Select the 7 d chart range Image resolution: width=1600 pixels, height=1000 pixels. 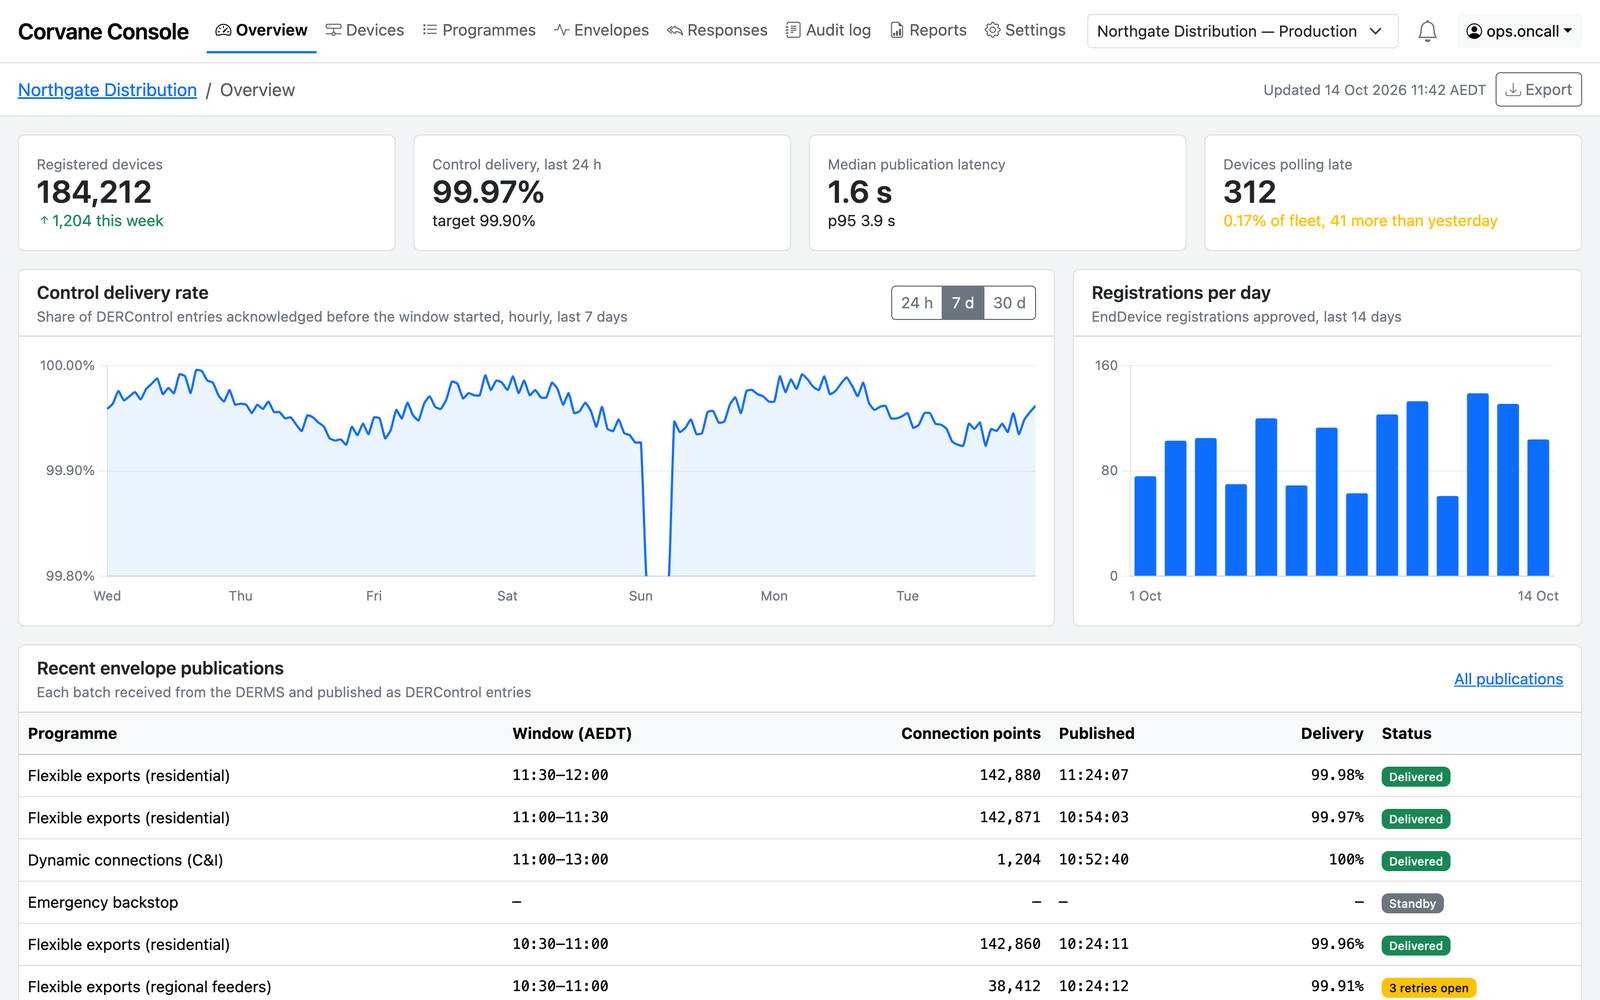tap(963, 303)
